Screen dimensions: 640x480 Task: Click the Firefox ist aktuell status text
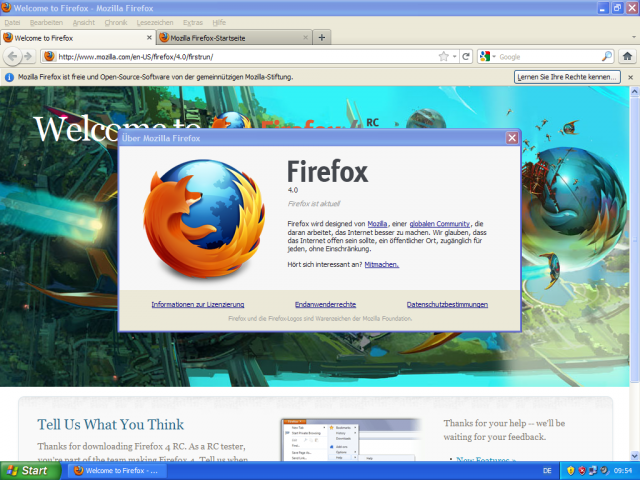click(x=313, y=204)
